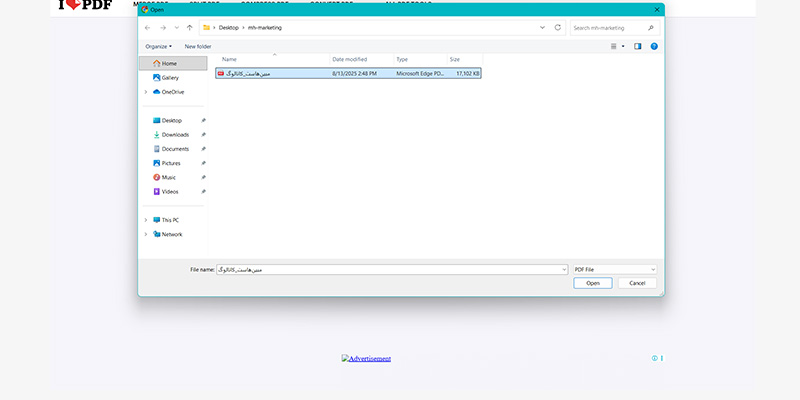Expand the Network tree node
800x400 pixels.
point(145,234)
